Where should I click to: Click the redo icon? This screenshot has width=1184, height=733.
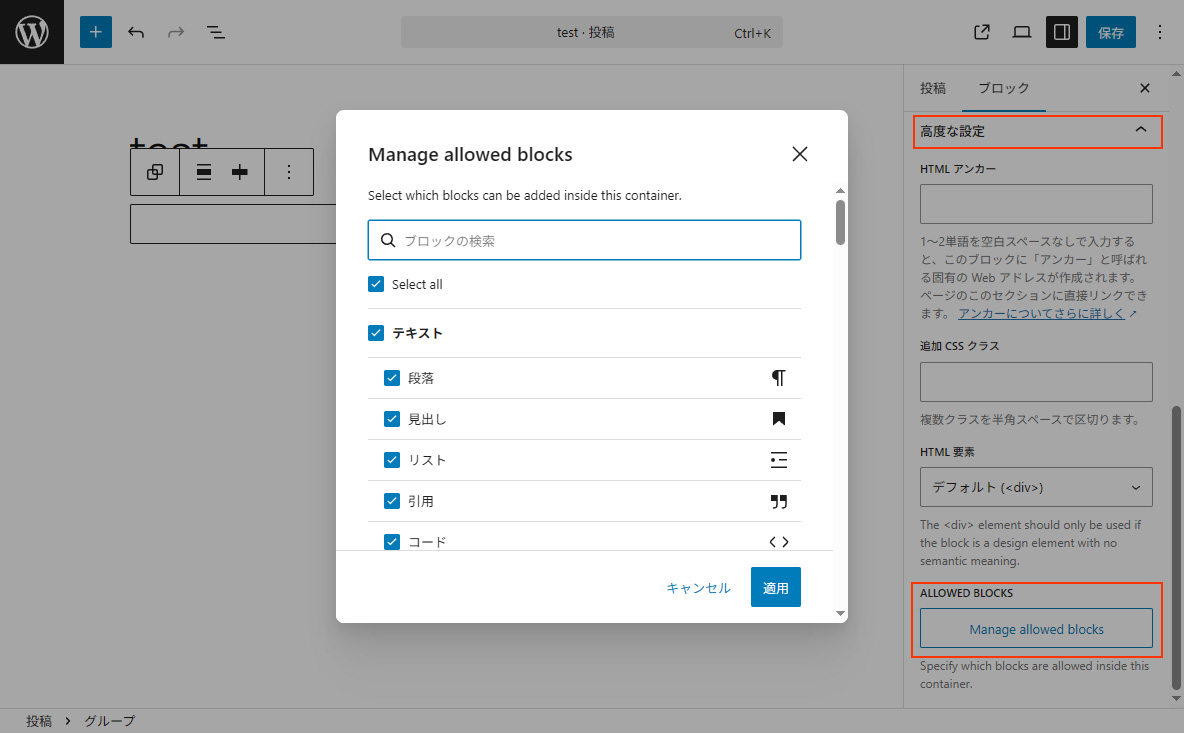(x=176, y=32)
